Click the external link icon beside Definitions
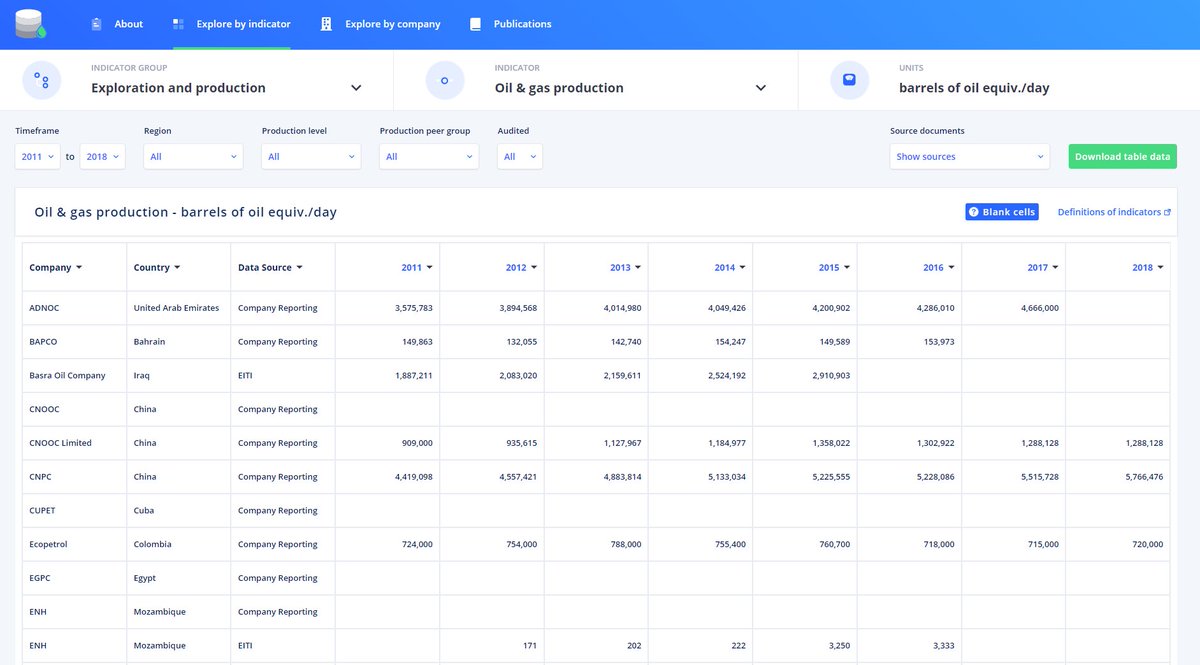 pyautogui.click(x=1167, y=212)
